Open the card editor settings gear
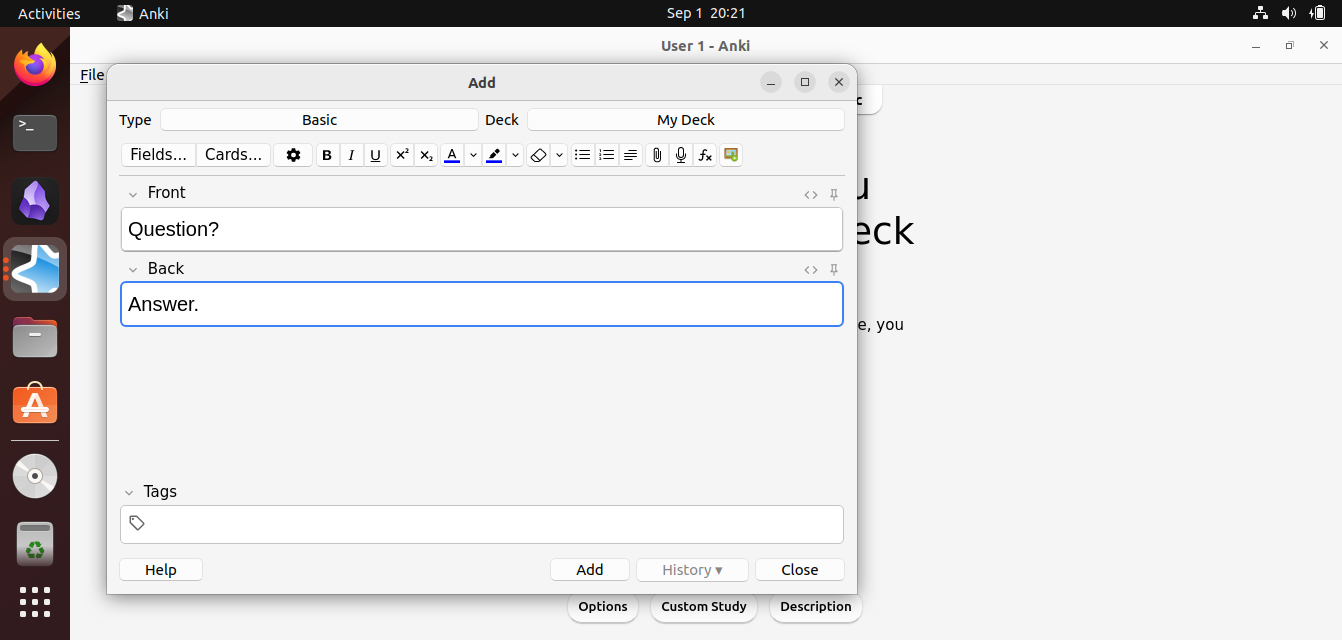This screenshot has height=640, width=1342. pyautogui.click(x=292, y=155)
